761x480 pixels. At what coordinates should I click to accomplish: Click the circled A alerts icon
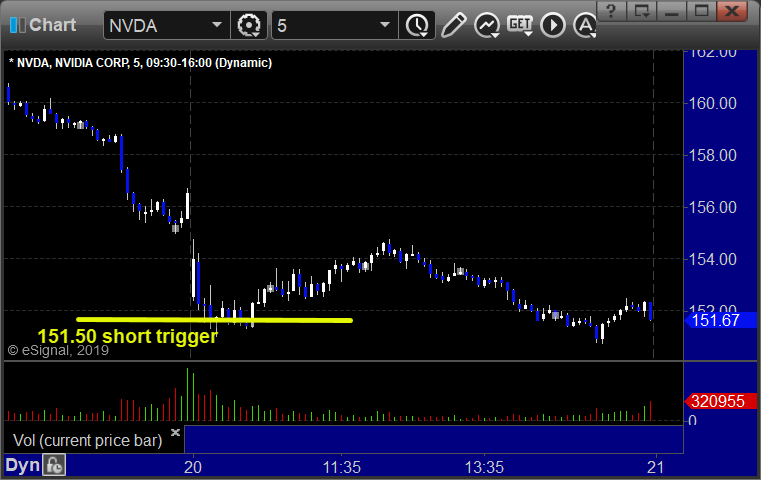584,25
